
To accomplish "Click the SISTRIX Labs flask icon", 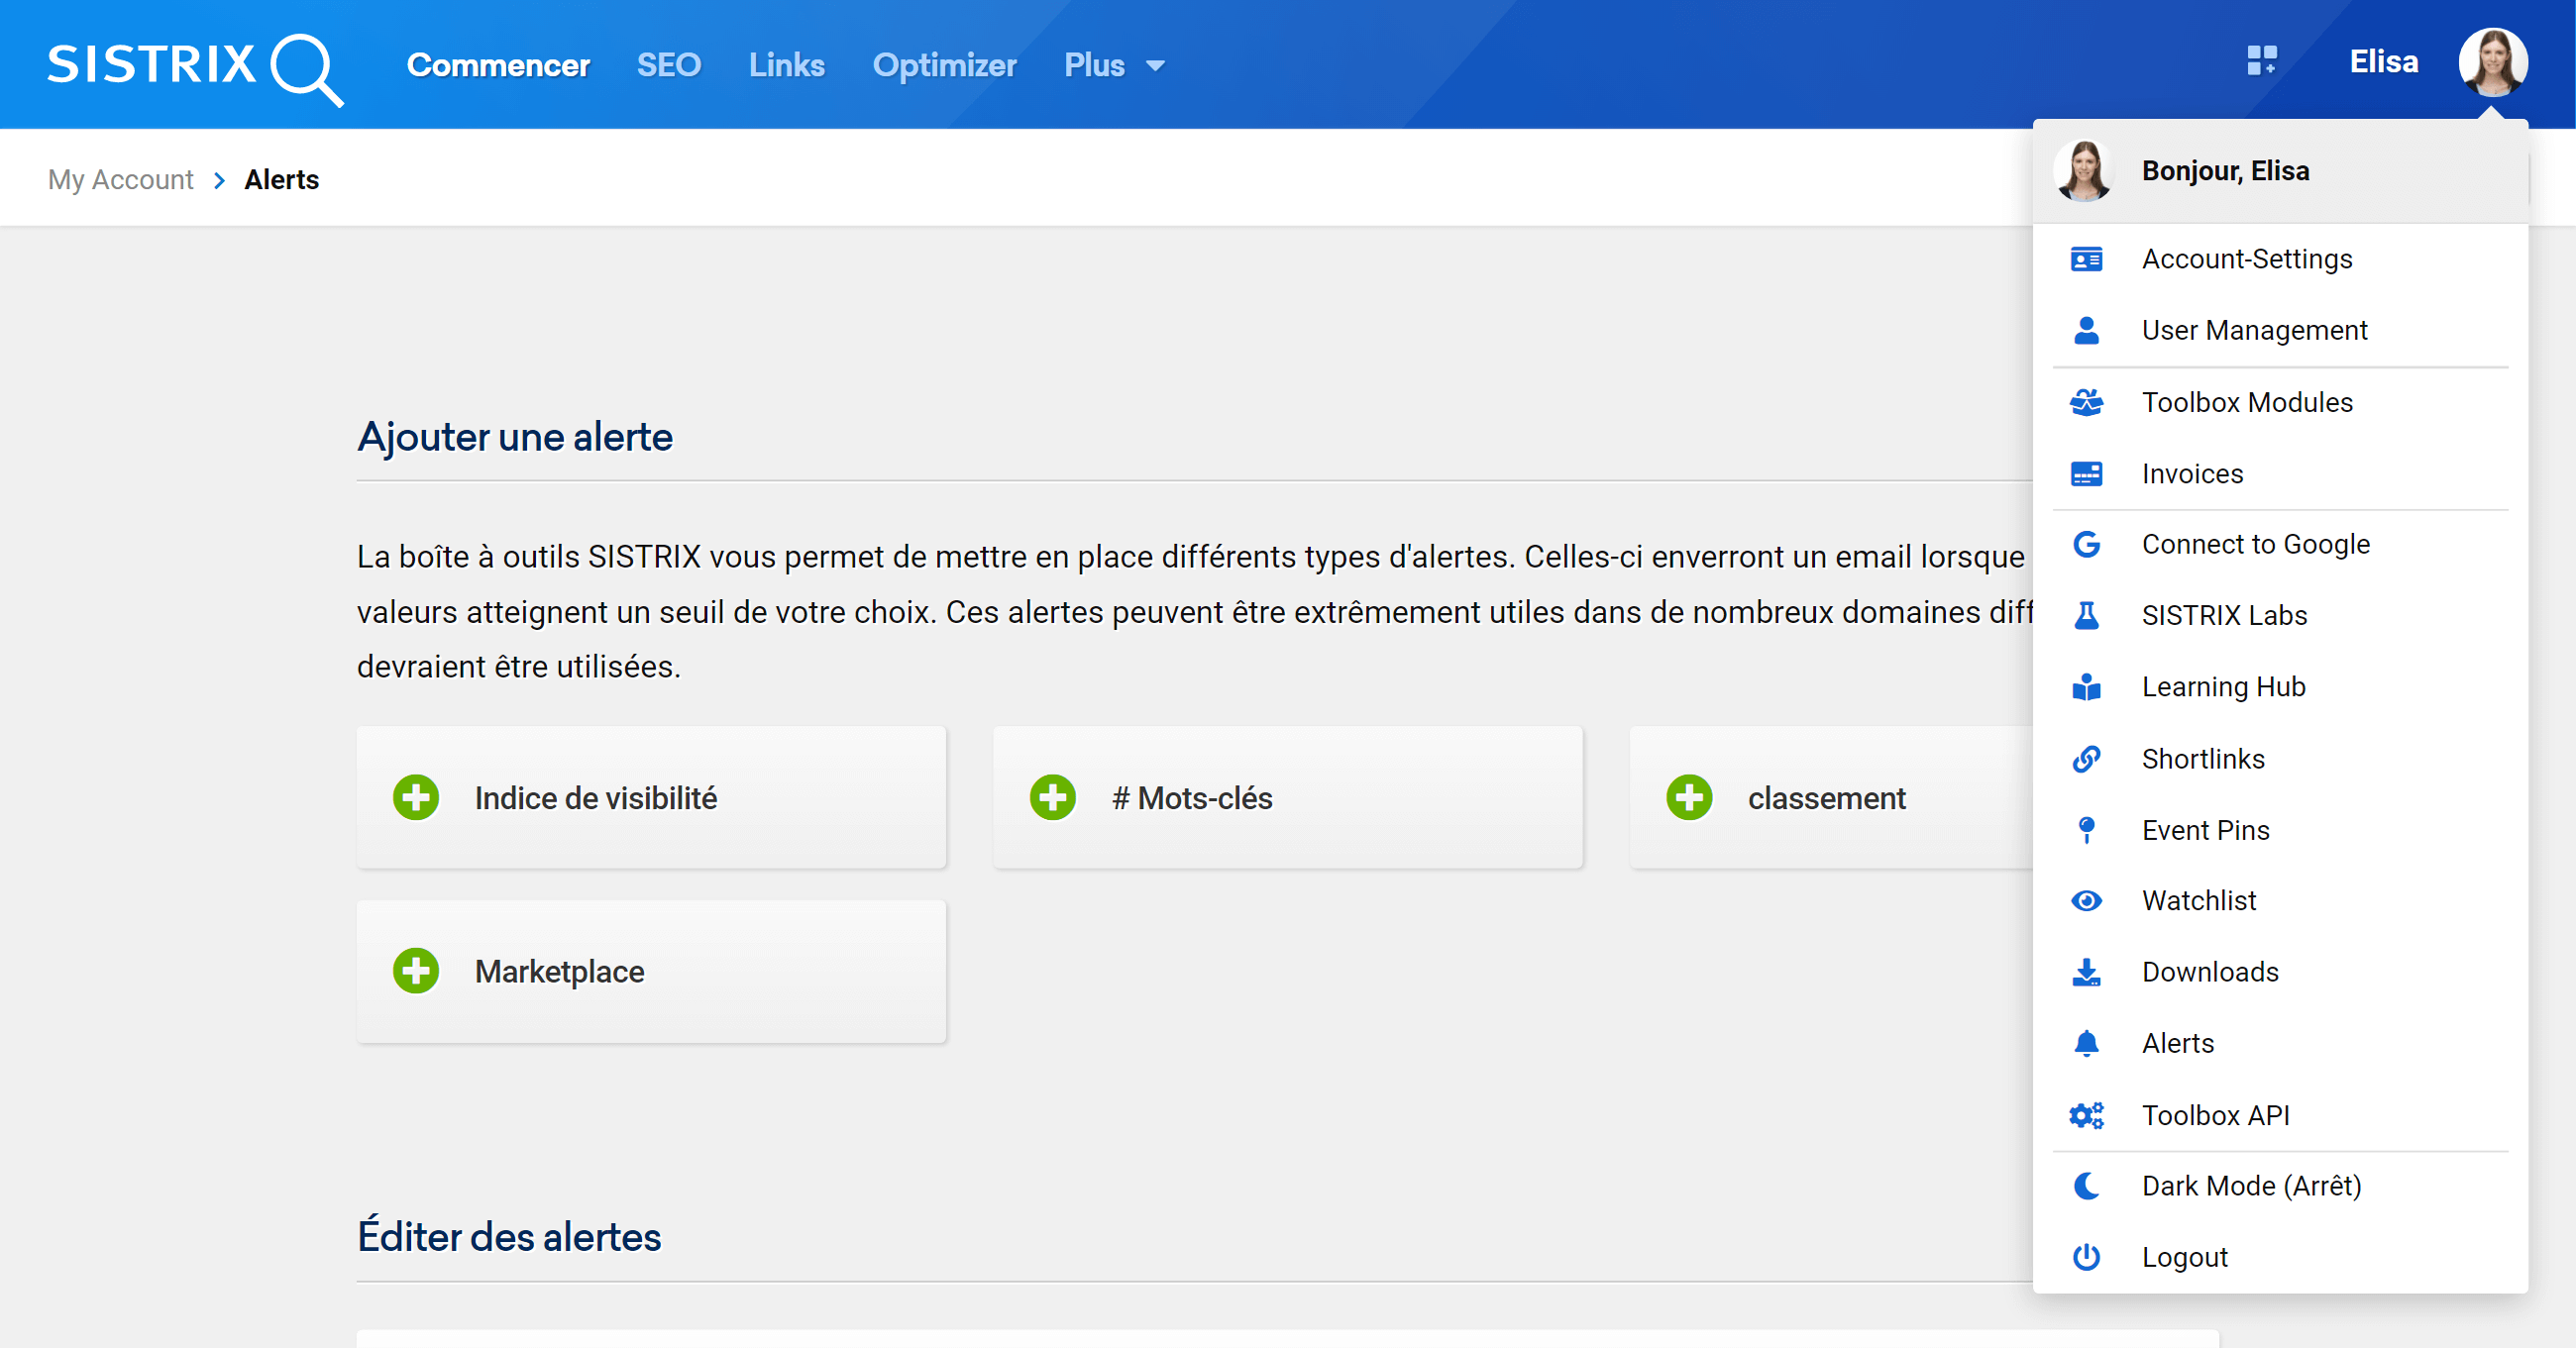I will tap(2086, 615).
